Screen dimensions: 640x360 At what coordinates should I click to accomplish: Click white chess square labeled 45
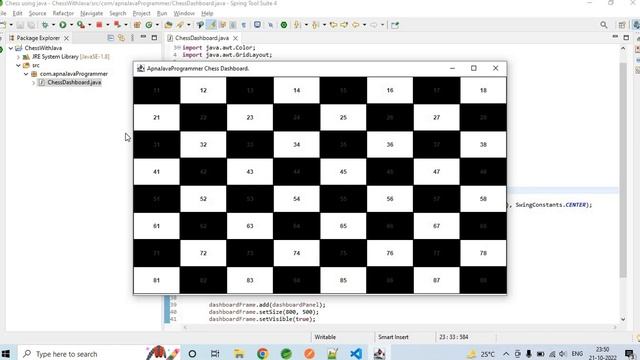click(343, 172)
